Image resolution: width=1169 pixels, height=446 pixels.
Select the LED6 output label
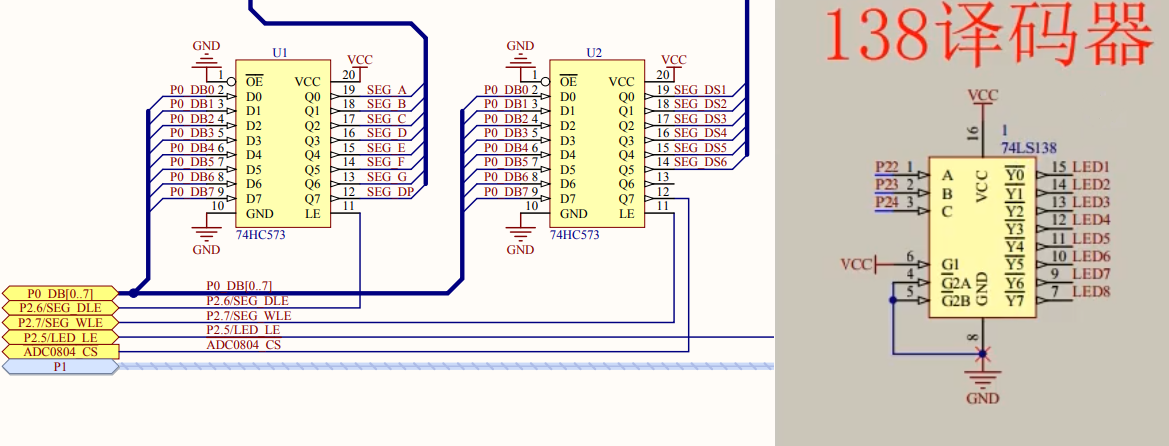pyautogui.click(x=1091, y=257)
